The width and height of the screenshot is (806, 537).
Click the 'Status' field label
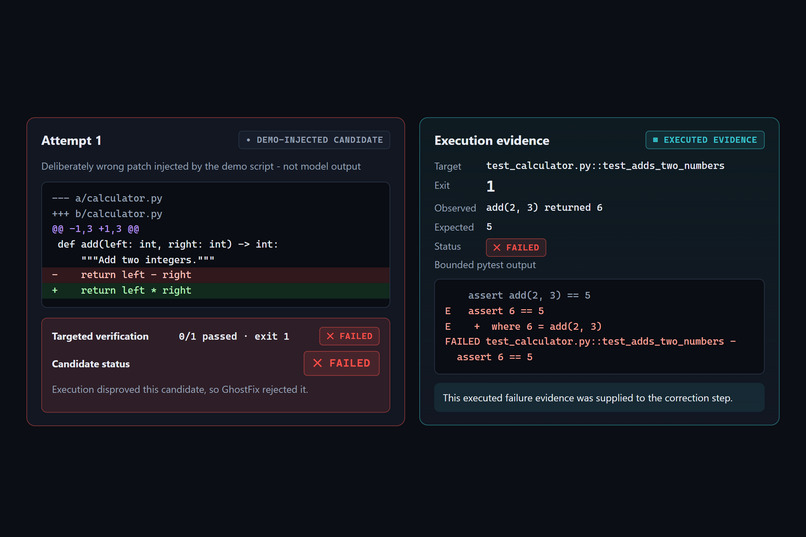tap(448, 247)
